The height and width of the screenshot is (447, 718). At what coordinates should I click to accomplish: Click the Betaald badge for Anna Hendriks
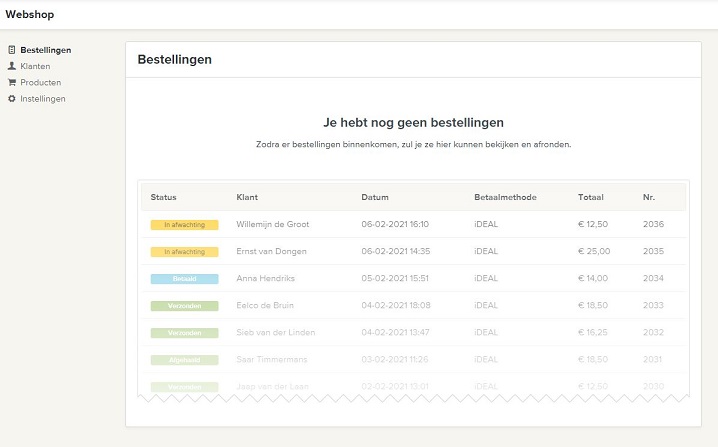click(x=185, y=278)
